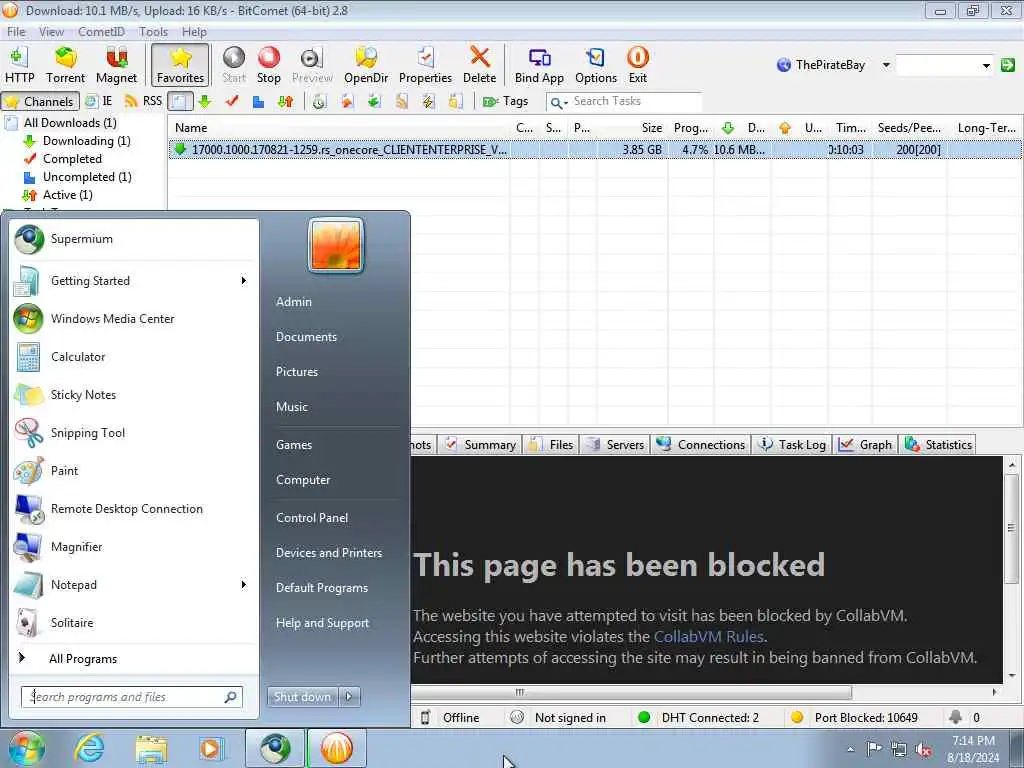
Task: Open the CometID menu
Action: (x=101, y=31)
